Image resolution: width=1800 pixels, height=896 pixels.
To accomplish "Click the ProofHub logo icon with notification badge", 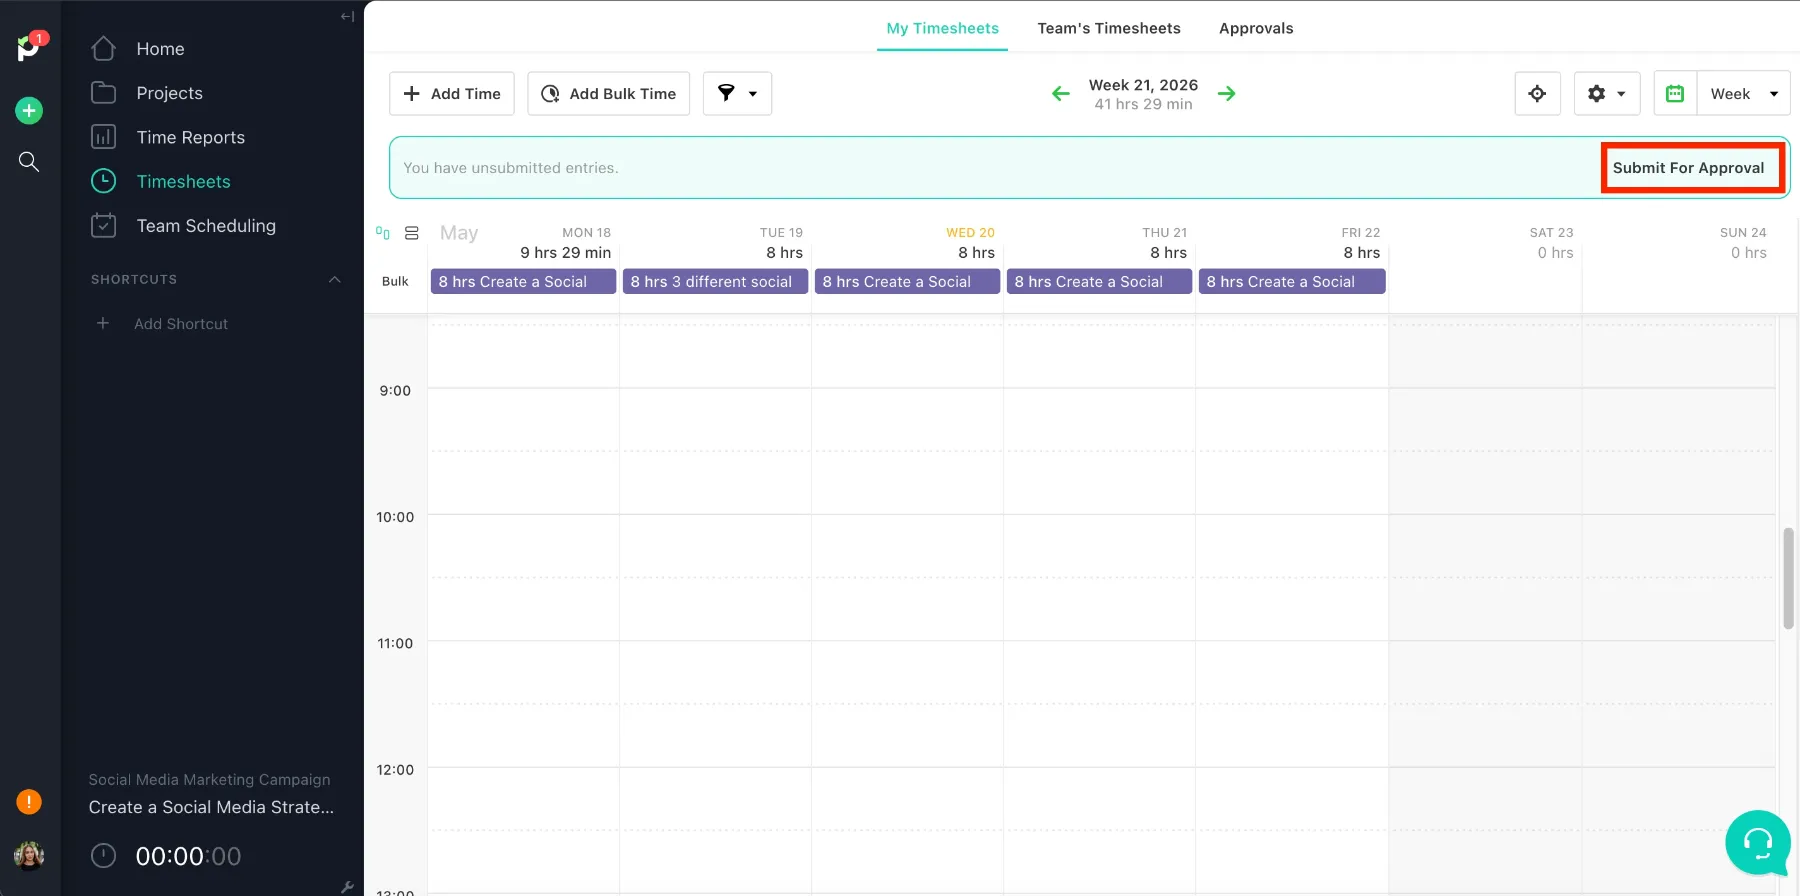I will click(30, 47).
